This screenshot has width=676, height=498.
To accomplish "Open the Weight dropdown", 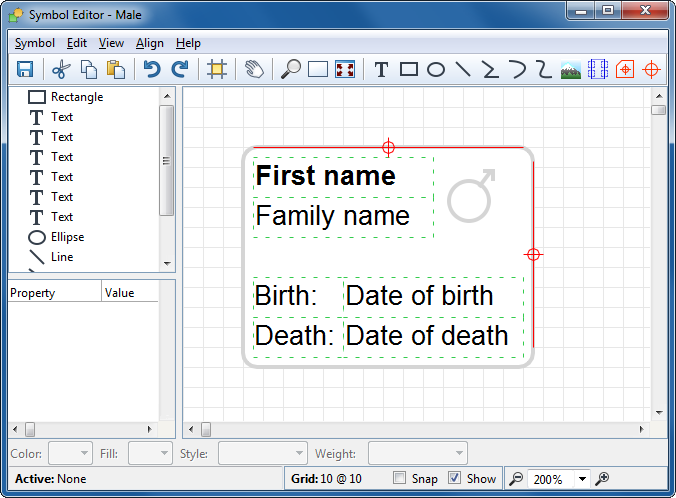I will point(417,453).
